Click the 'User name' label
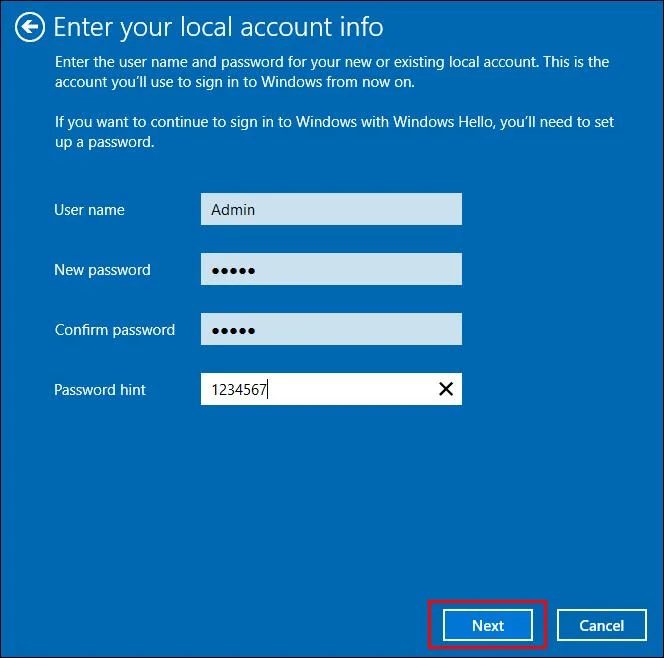Screen dimensions: 664x658 tap(89, 210)
